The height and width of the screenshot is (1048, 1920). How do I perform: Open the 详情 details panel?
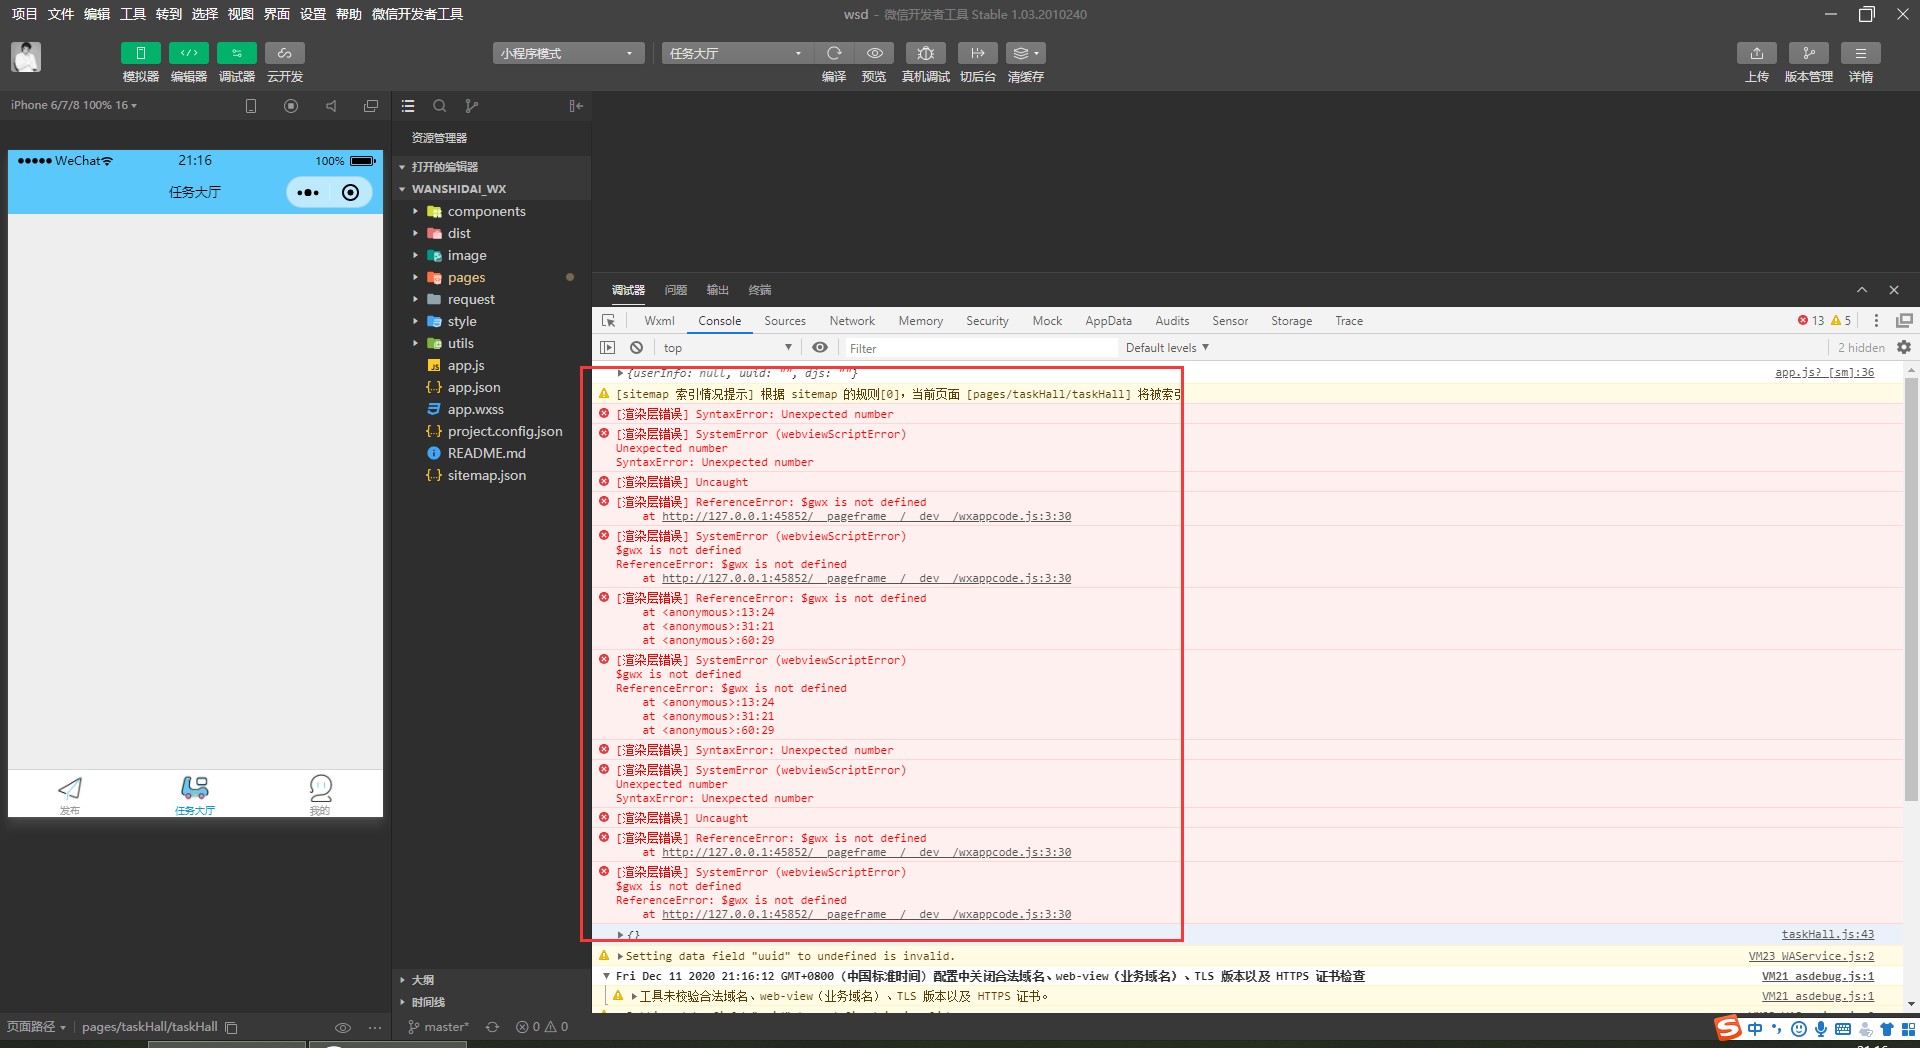click(1861, 53)
